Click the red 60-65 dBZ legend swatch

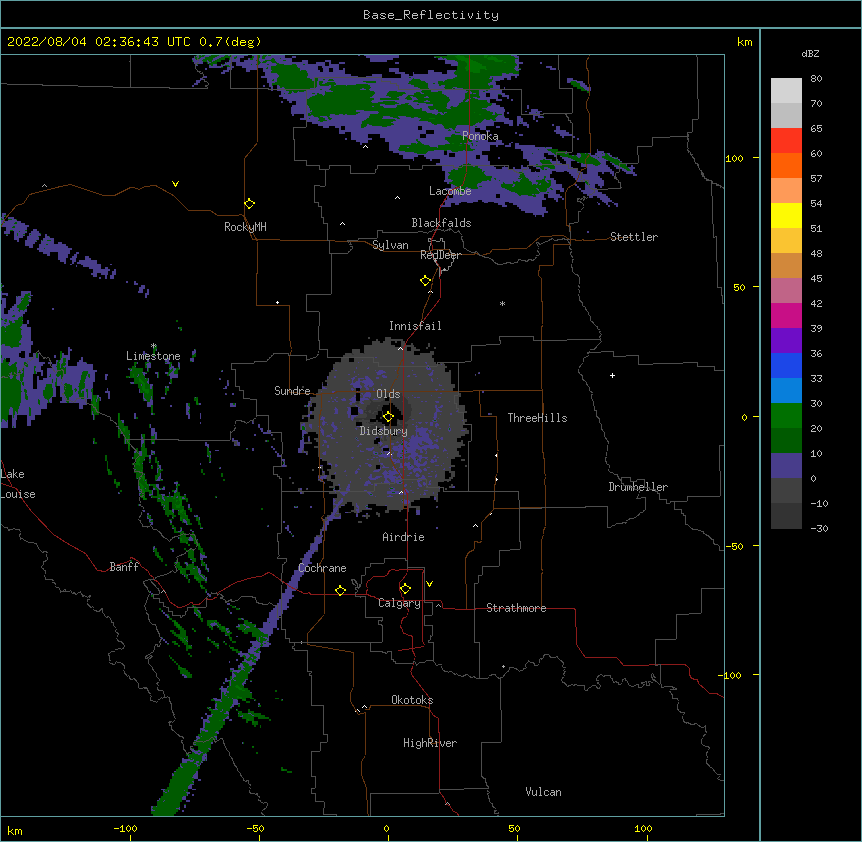click(786, 140)
